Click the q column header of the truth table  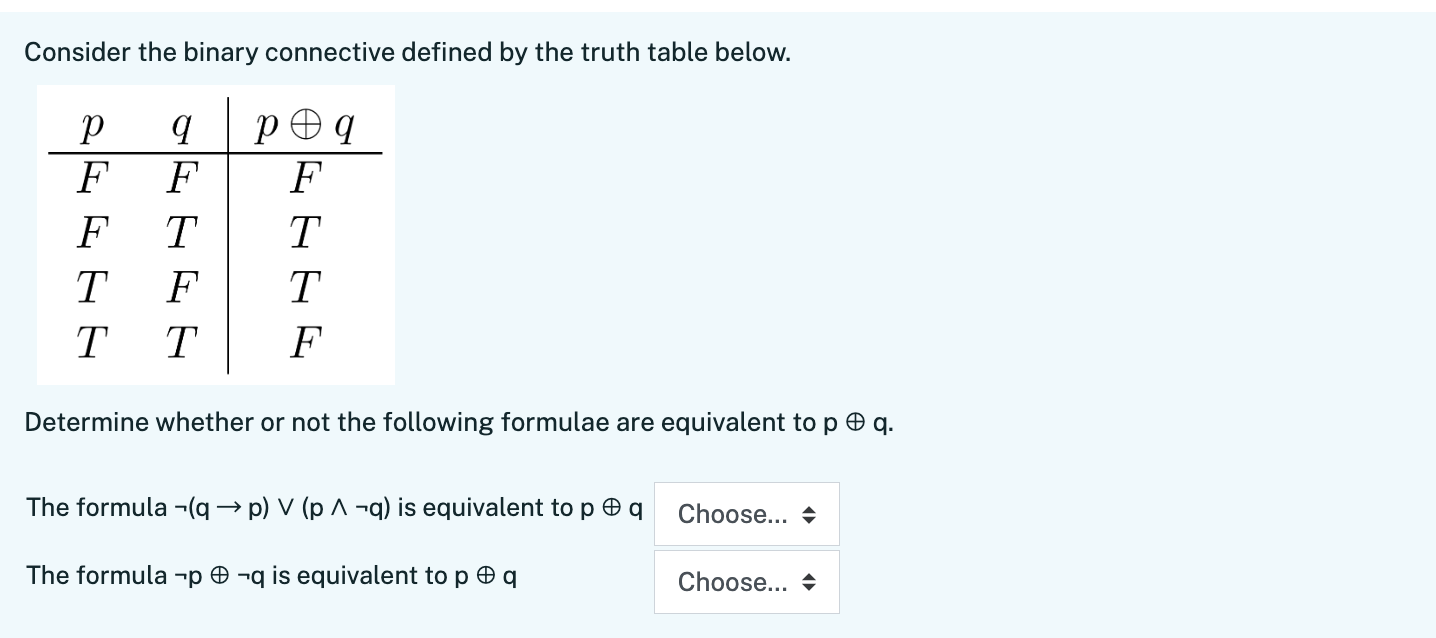(180, 126)
